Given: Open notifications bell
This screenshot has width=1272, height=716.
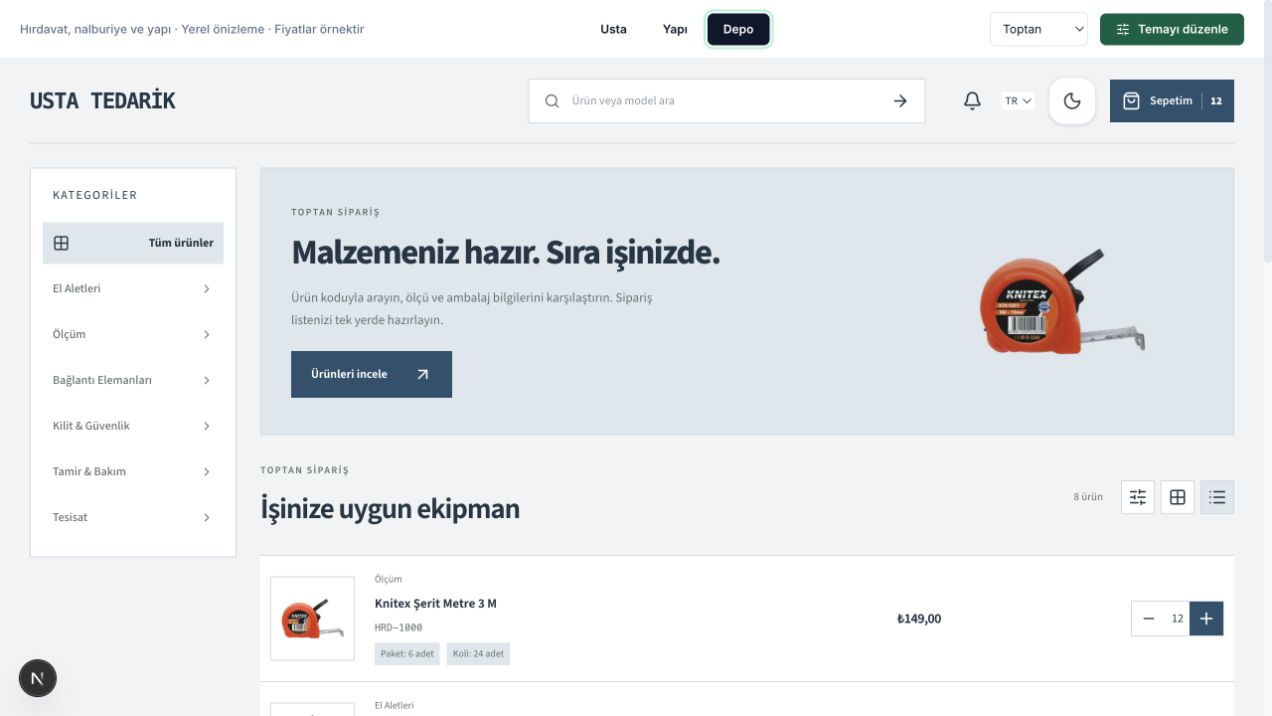Looking at the screenshot, I should (x=972, y=101).
